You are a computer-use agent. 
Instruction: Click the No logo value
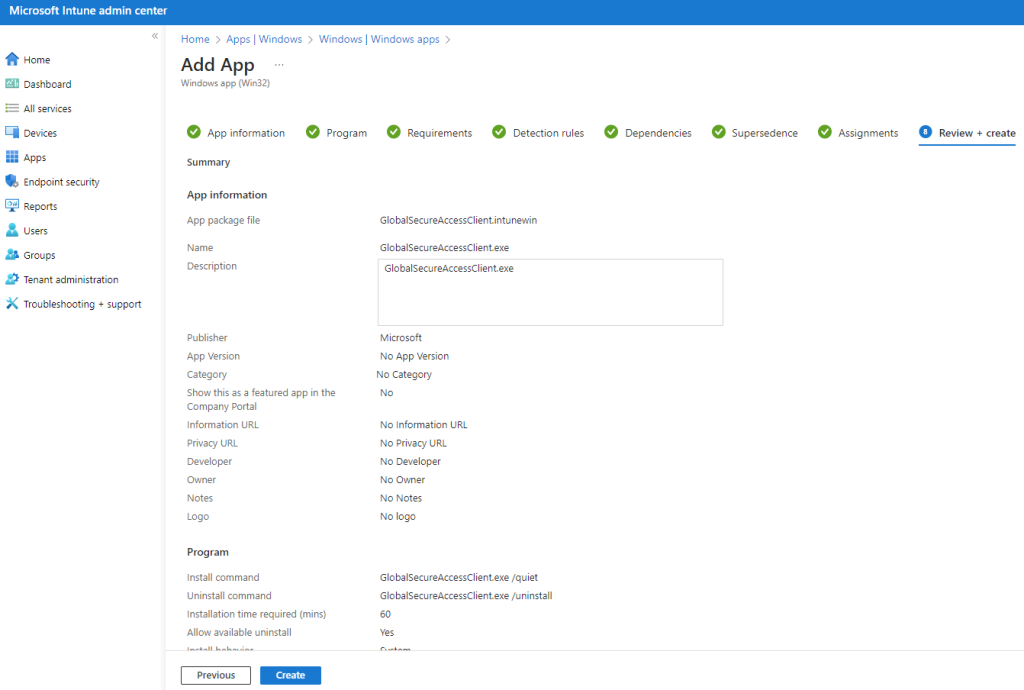tap(398, 516)
